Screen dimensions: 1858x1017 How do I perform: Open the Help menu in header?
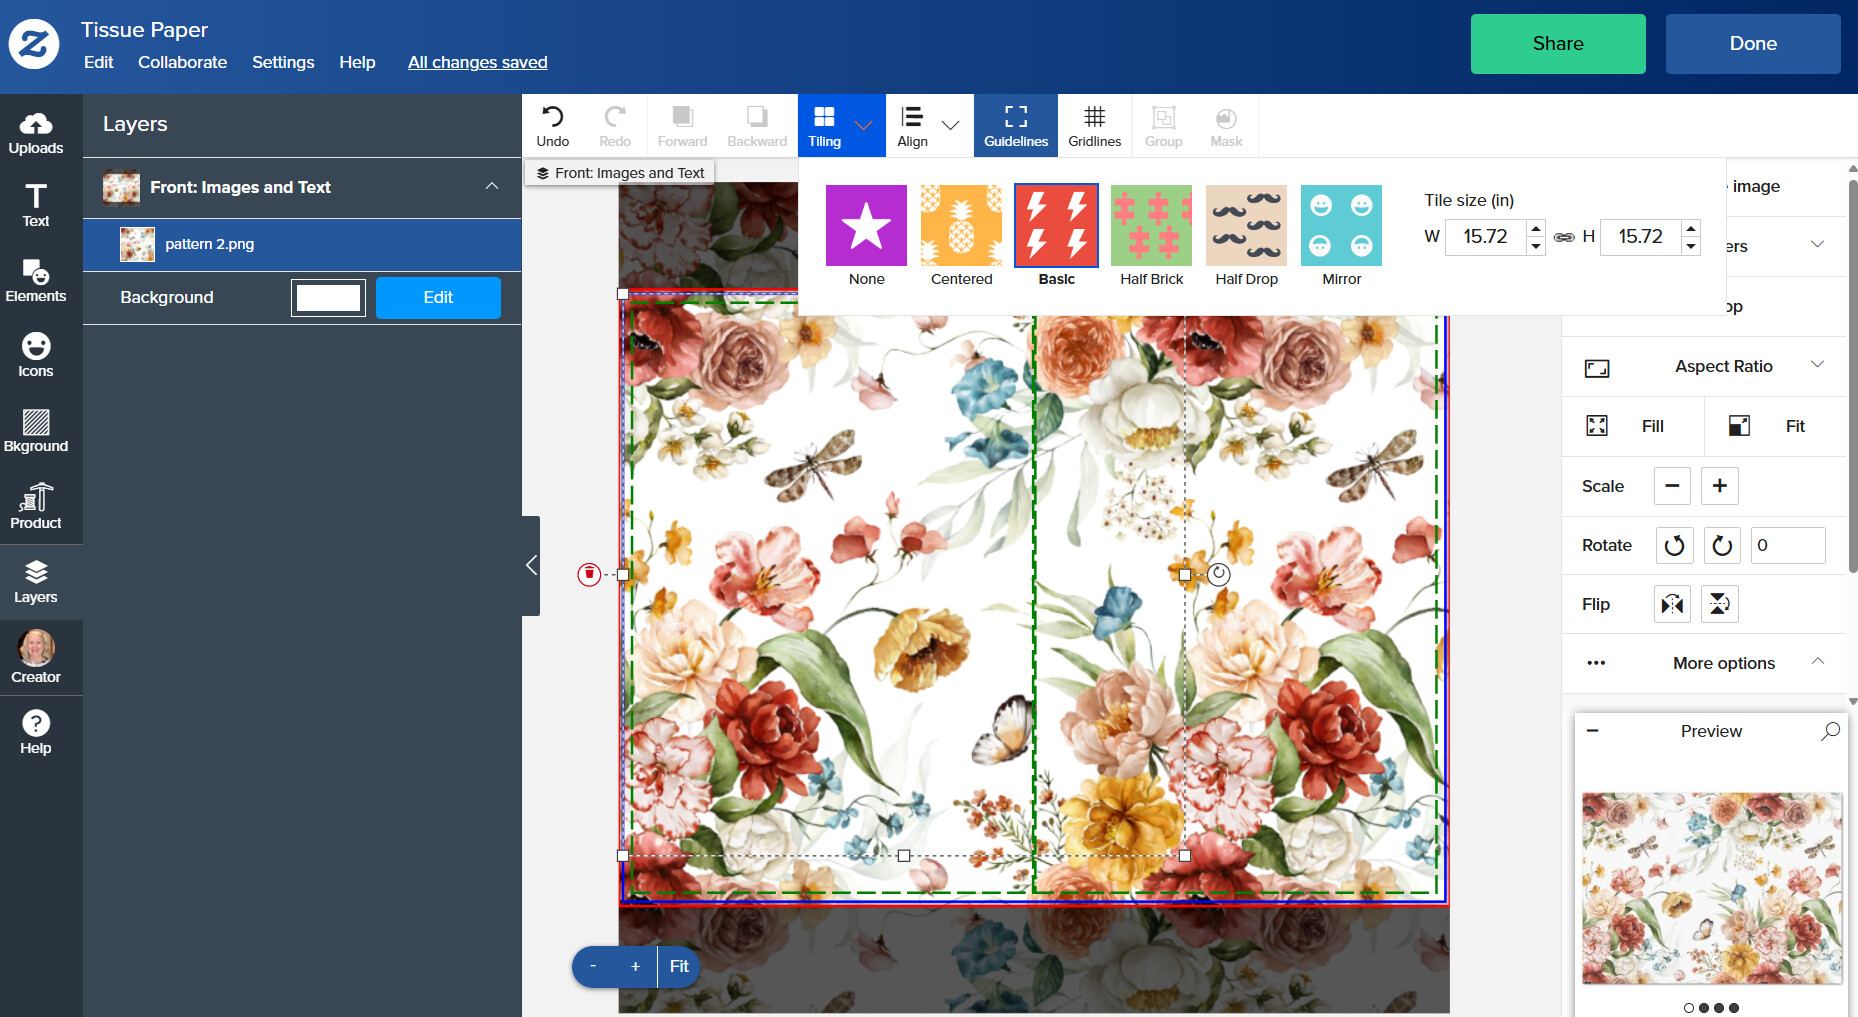(x=357, y=62)
